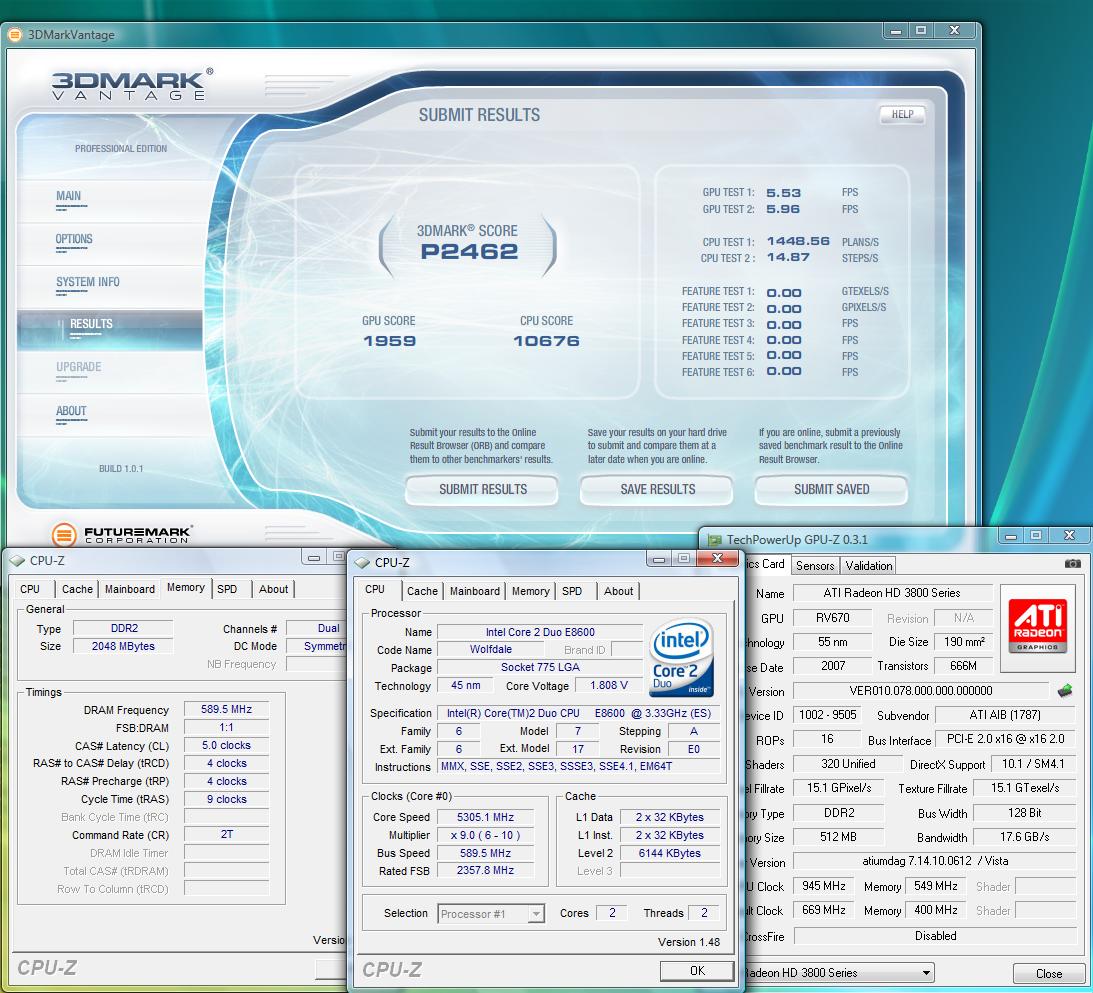The image size is (1093, 993).
Task: Click the CPU name Intel Core 2 Duo E8600
Action: point(540,632)
